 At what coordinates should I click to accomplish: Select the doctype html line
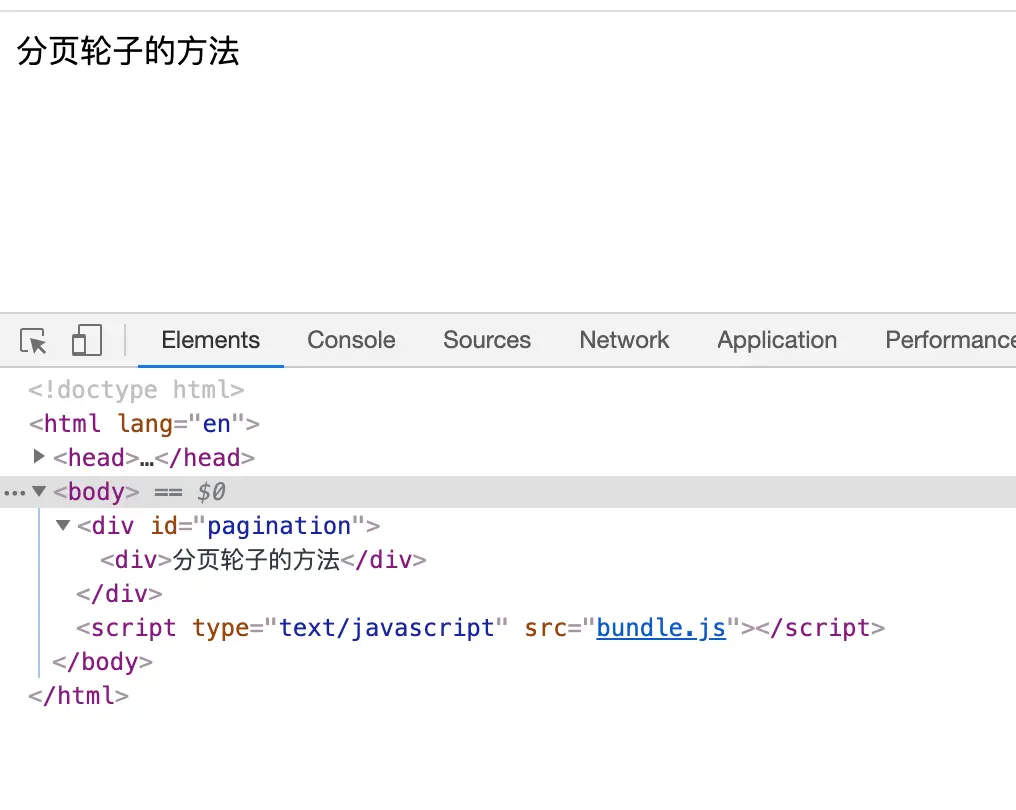coord(137,389)
